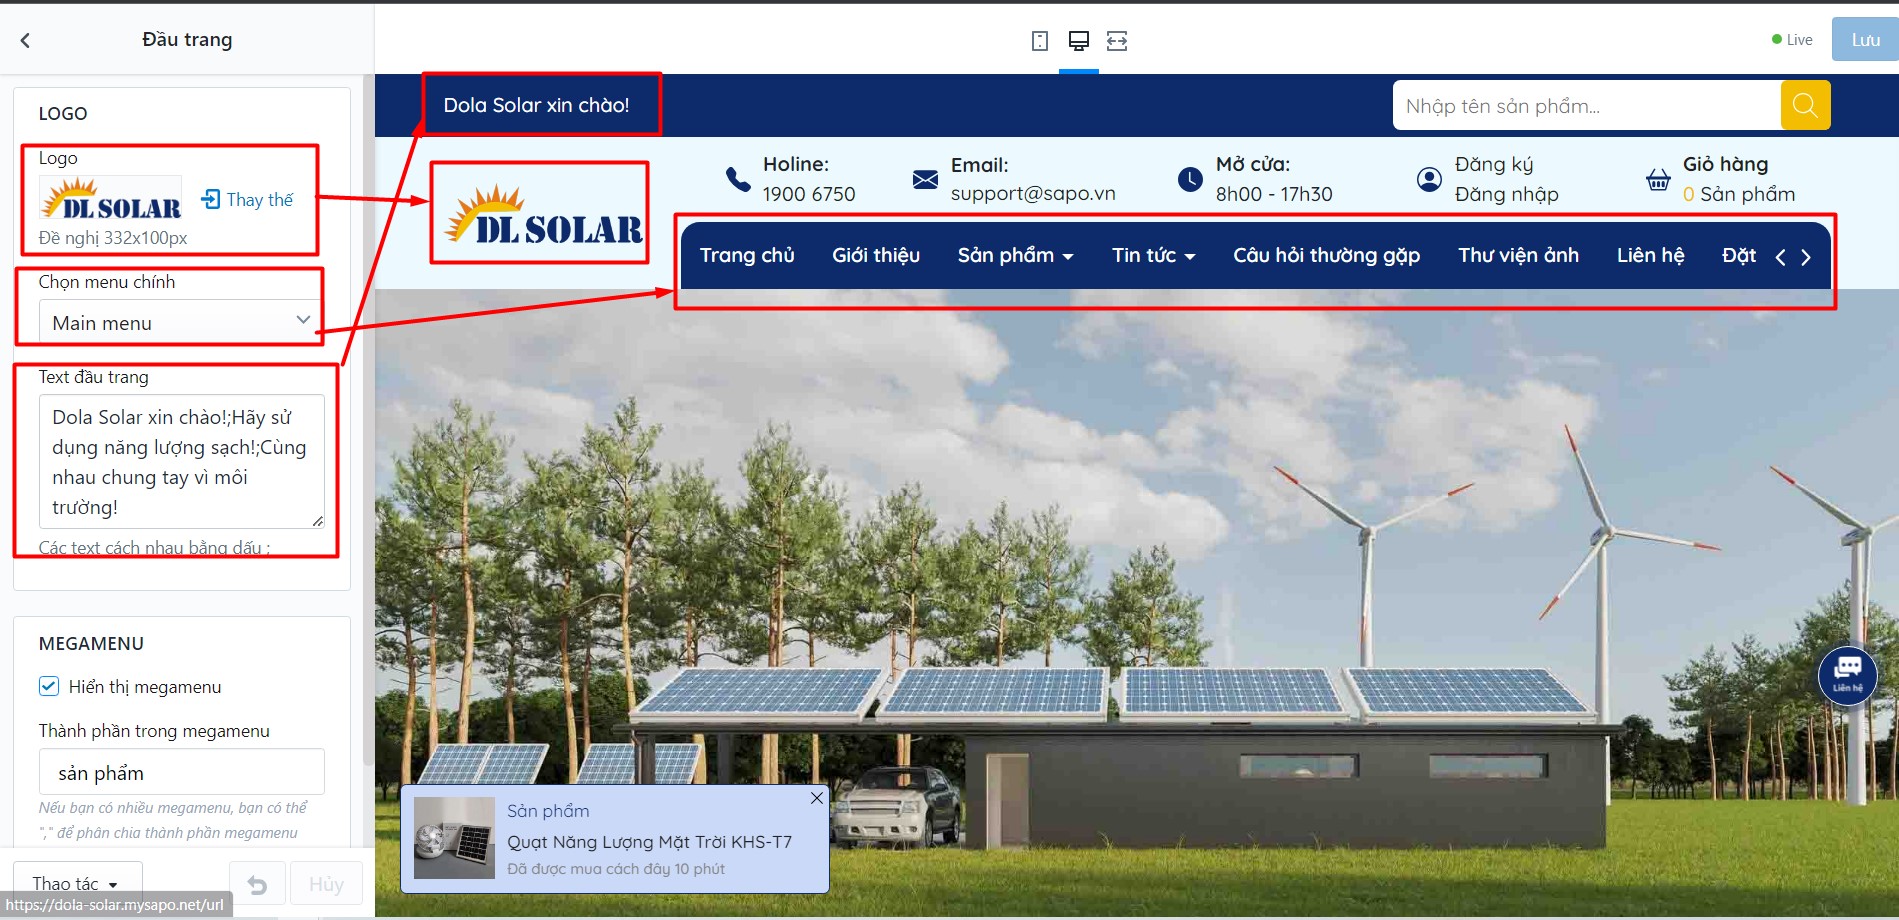Click the replace icon beside Thay thế
The image size is (1899, 920).
pos(211,199)
